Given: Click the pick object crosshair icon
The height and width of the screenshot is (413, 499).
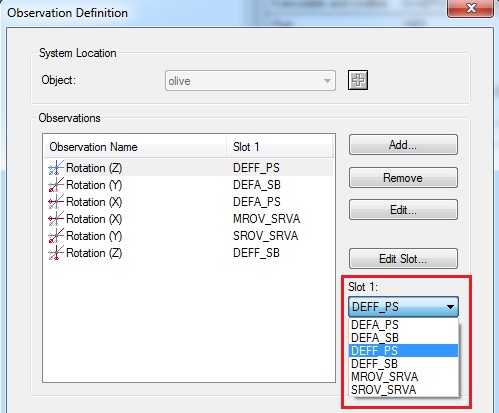Looking at the screenshot, I should click(x=358, y=80).
